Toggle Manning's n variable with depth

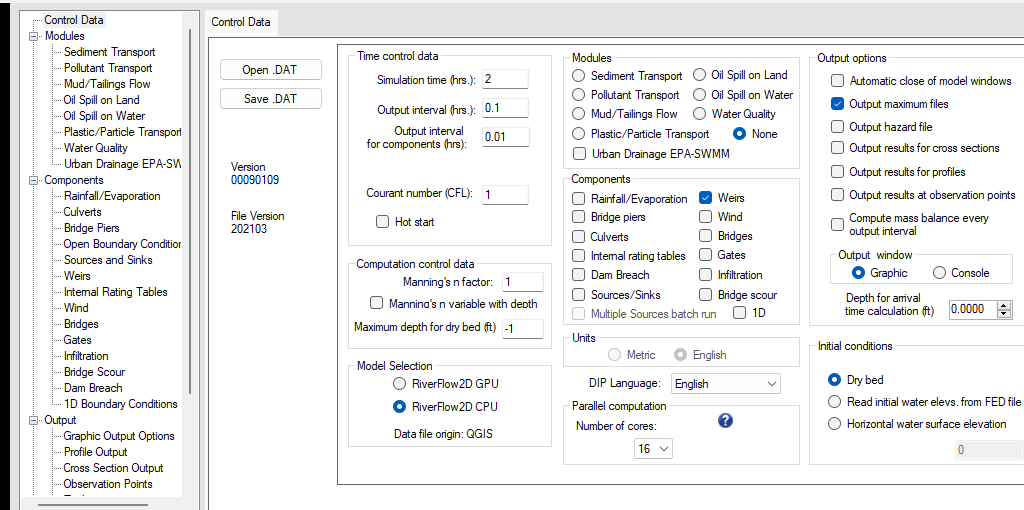pyautogui.click(x=376, y=303)
